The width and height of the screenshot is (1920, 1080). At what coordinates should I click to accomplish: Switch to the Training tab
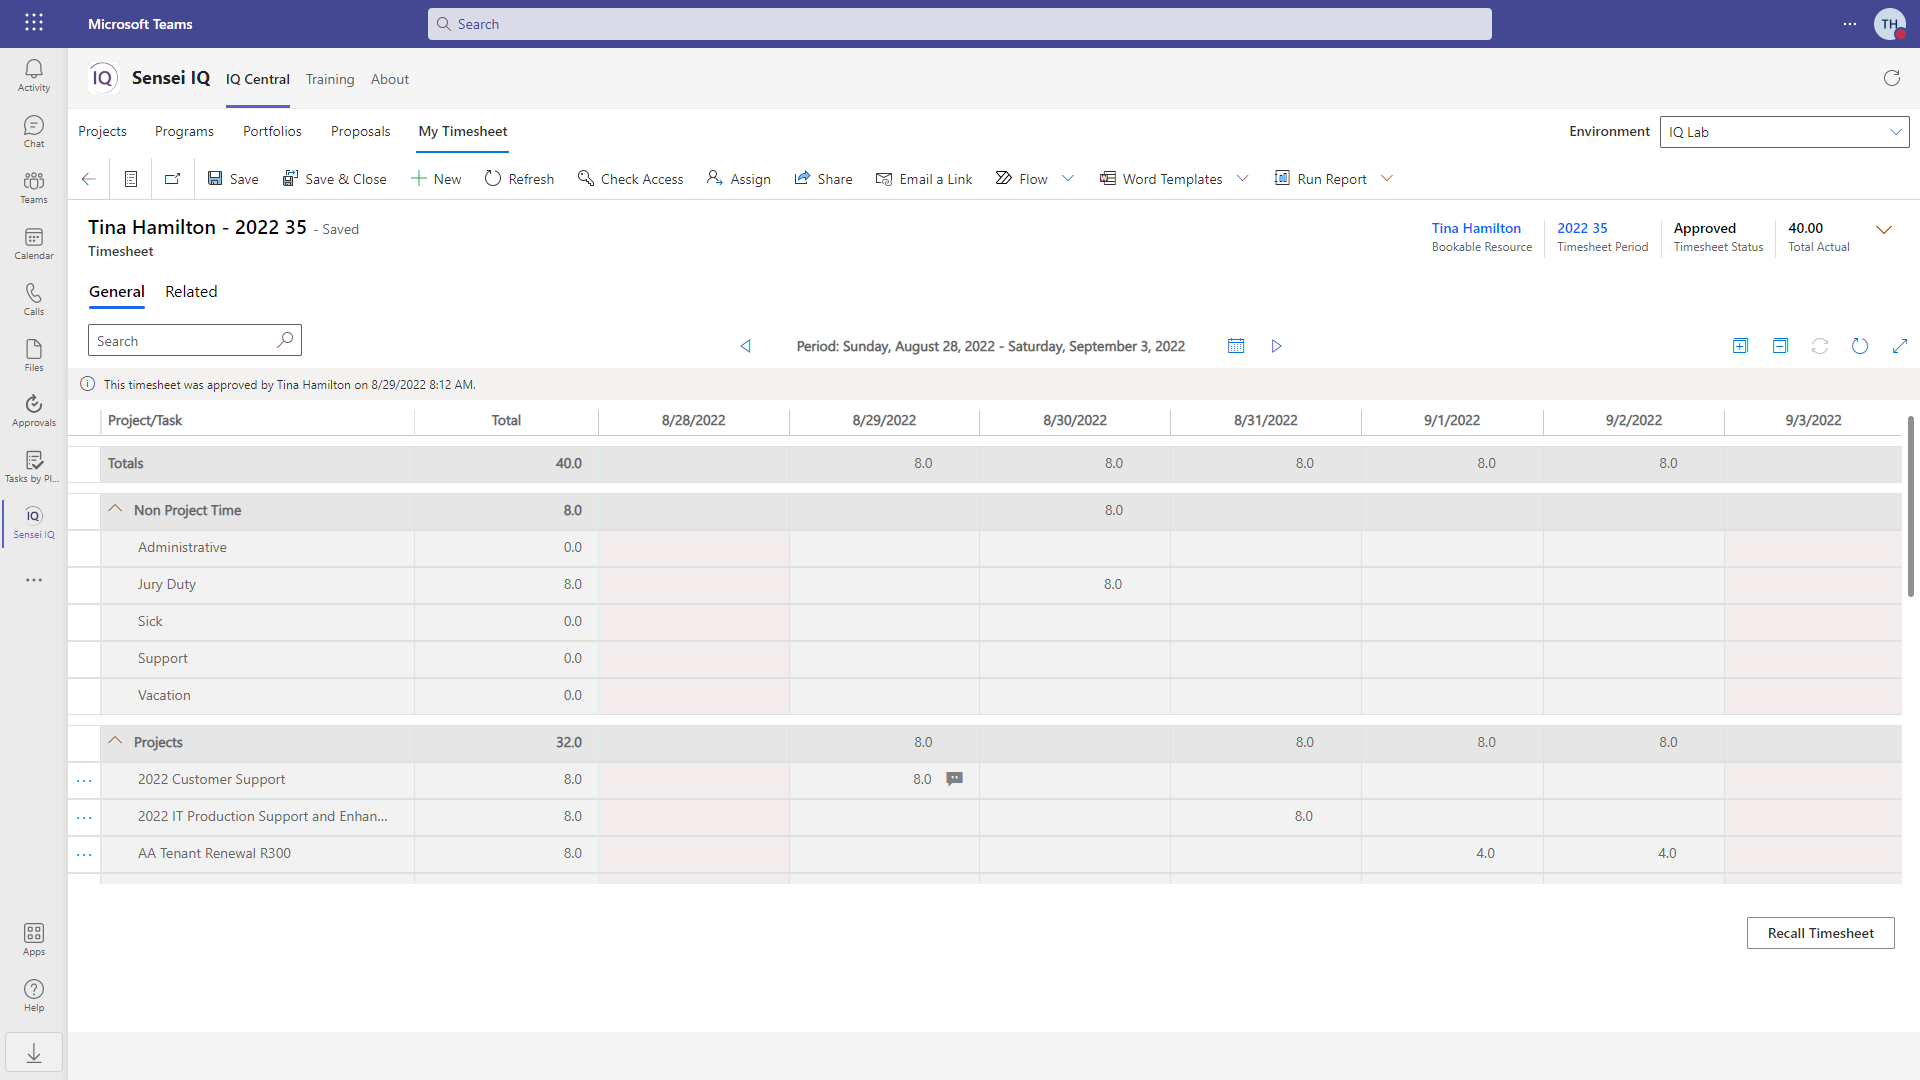330,79
